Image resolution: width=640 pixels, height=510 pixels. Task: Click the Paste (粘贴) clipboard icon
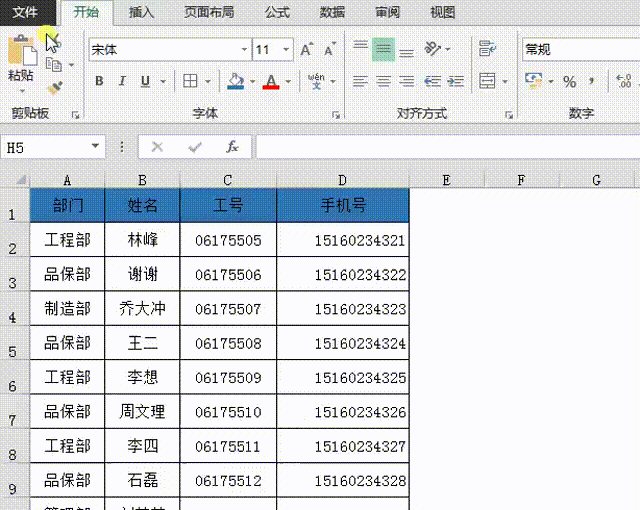coord(20,50)
